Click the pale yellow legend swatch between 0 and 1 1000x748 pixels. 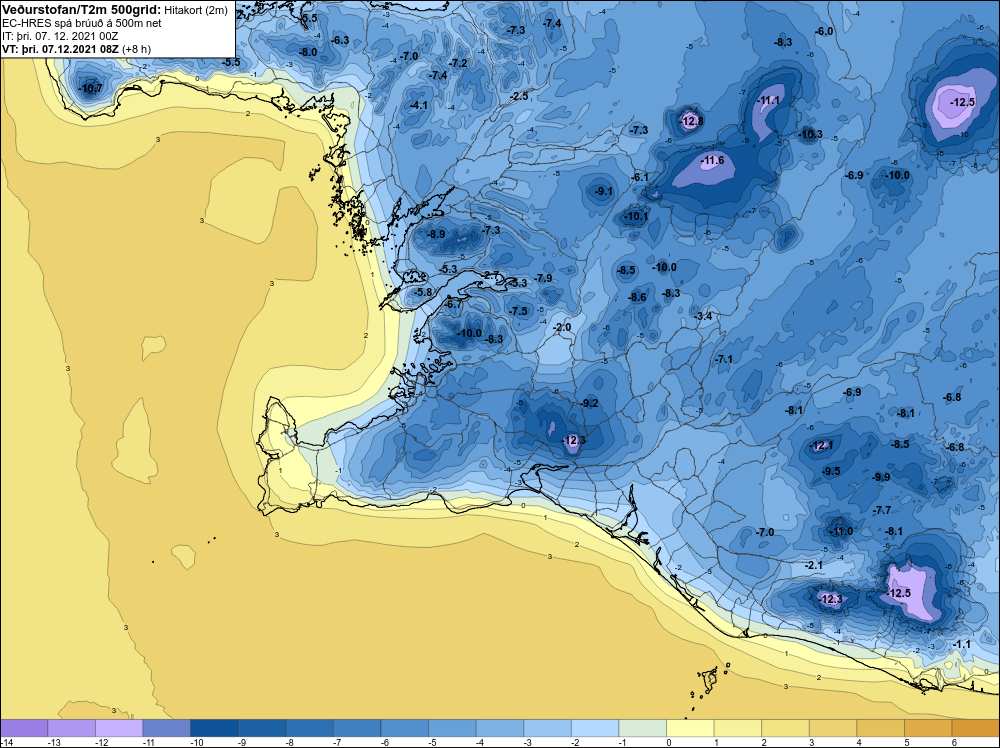pyautogui.click(x=690, y=728)
